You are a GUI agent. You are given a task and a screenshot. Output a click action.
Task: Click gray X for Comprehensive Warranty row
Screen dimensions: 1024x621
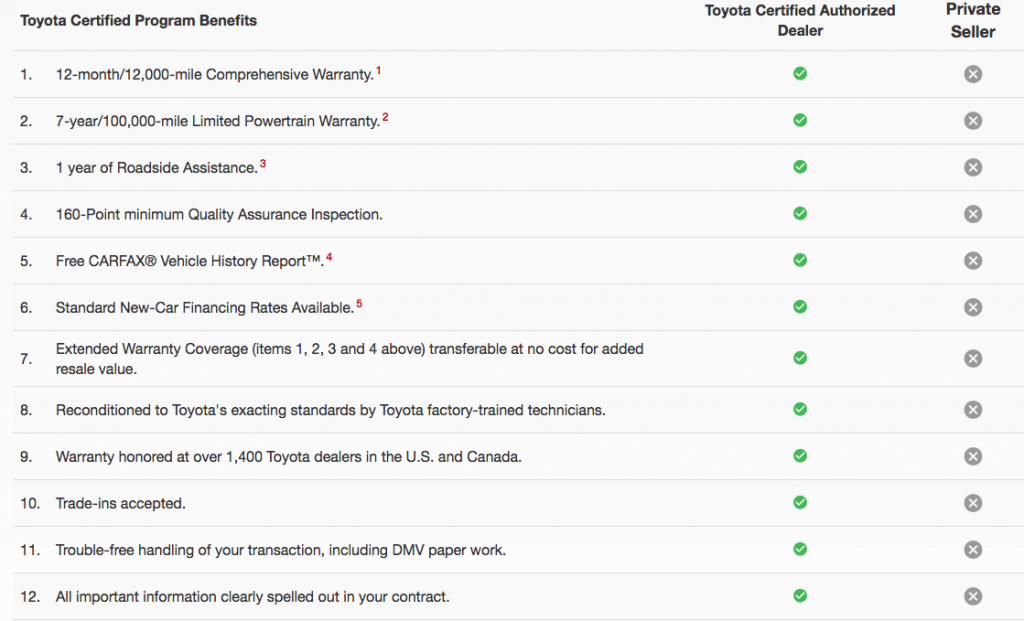coord(973,74)
